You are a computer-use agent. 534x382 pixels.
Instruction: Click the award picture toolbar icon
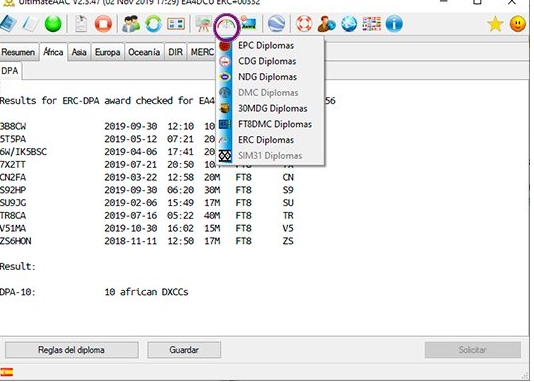tap(249, 24)
